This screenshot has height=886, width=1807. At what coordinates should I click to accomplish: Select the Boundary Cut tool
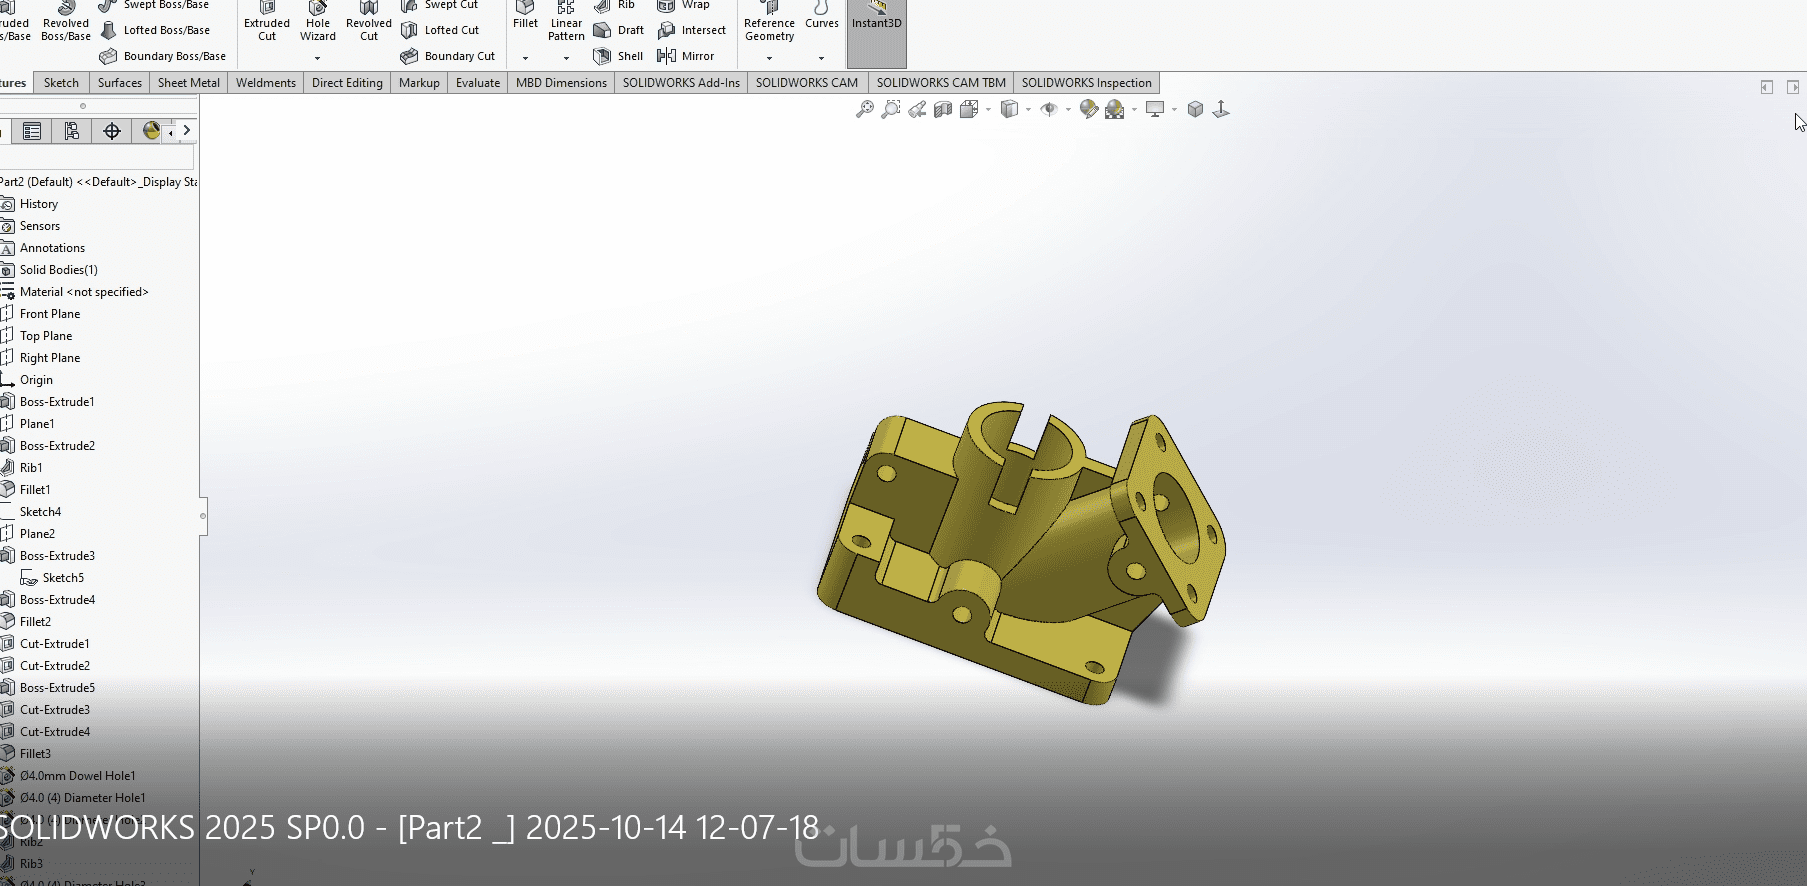(448, 56)
